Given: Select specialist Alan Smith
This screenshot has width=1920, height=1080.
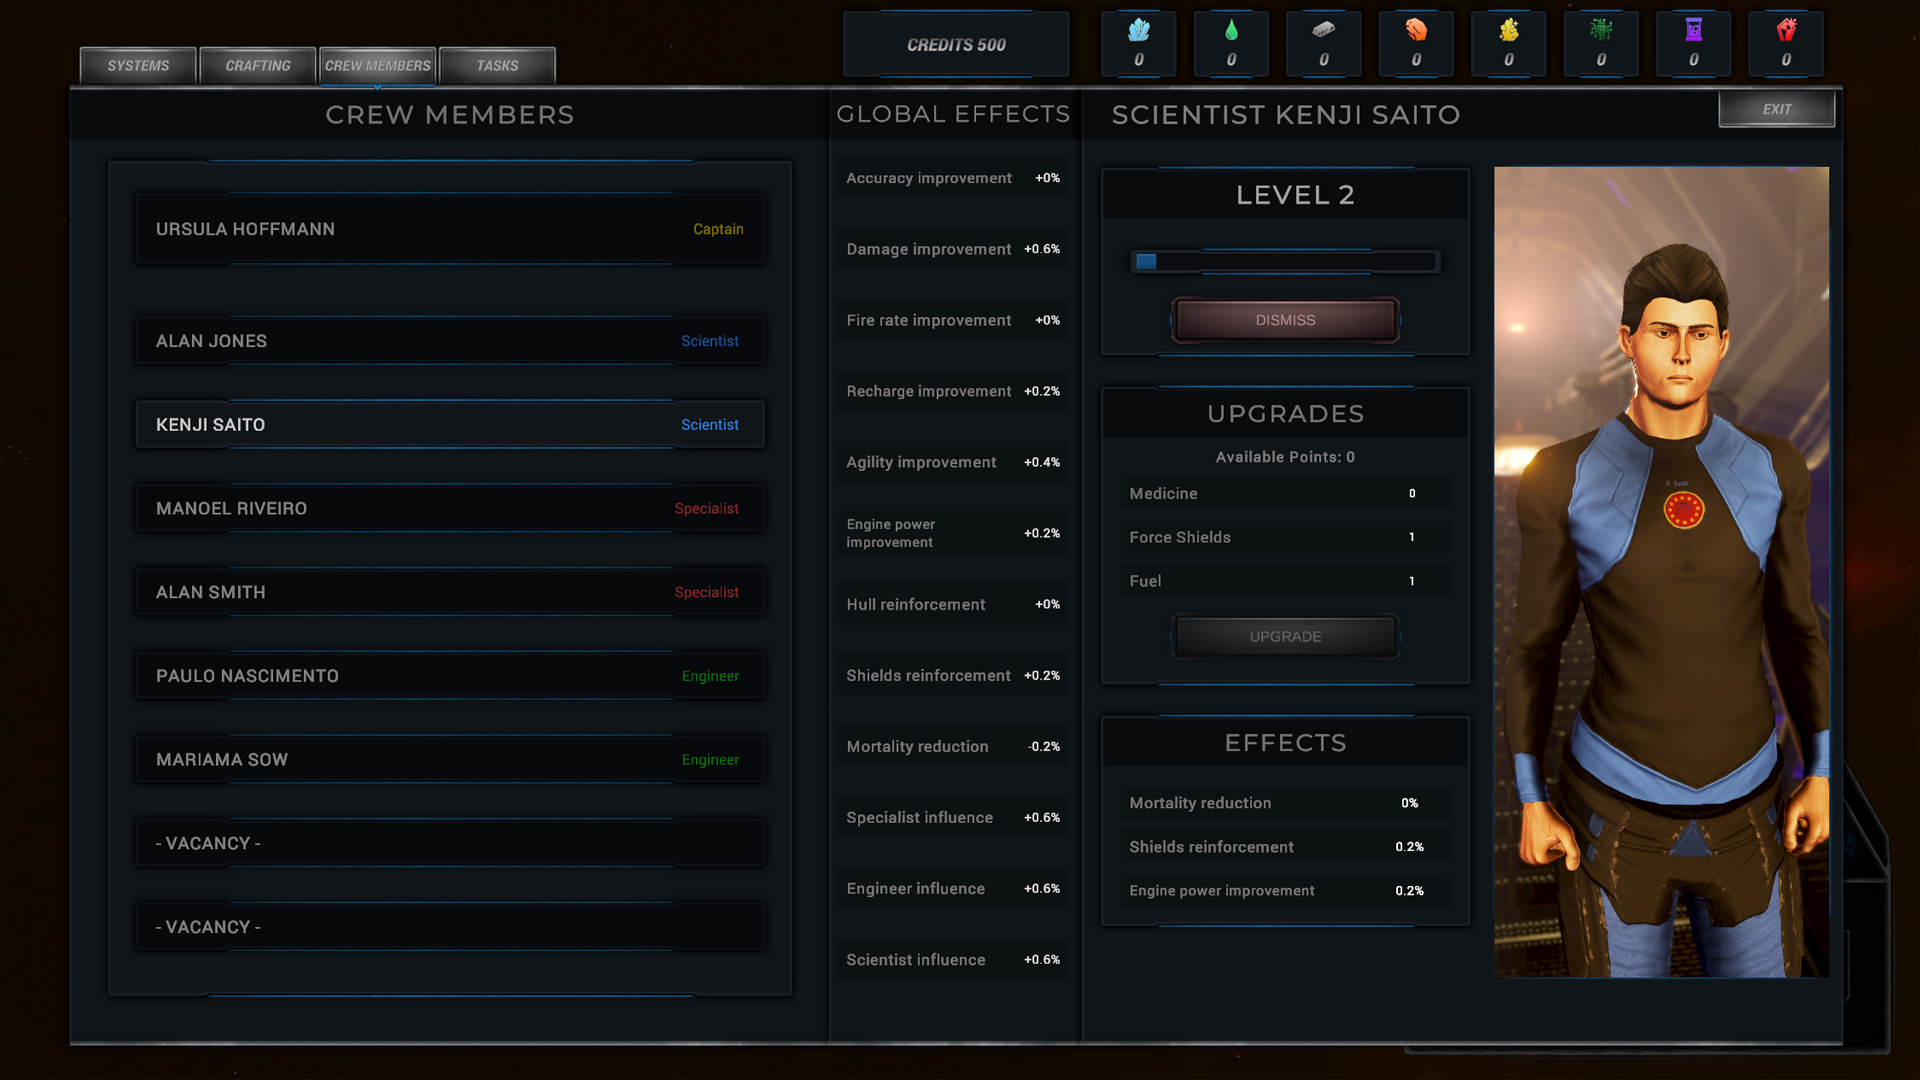Looking at the screenshot, I should coord(450,592).
